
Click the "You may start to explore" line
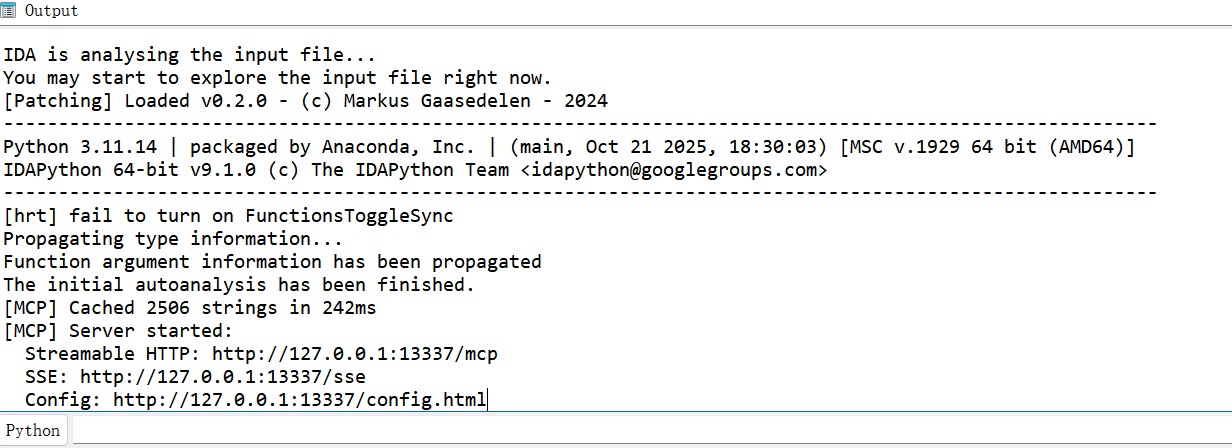(x=277, y=78)
